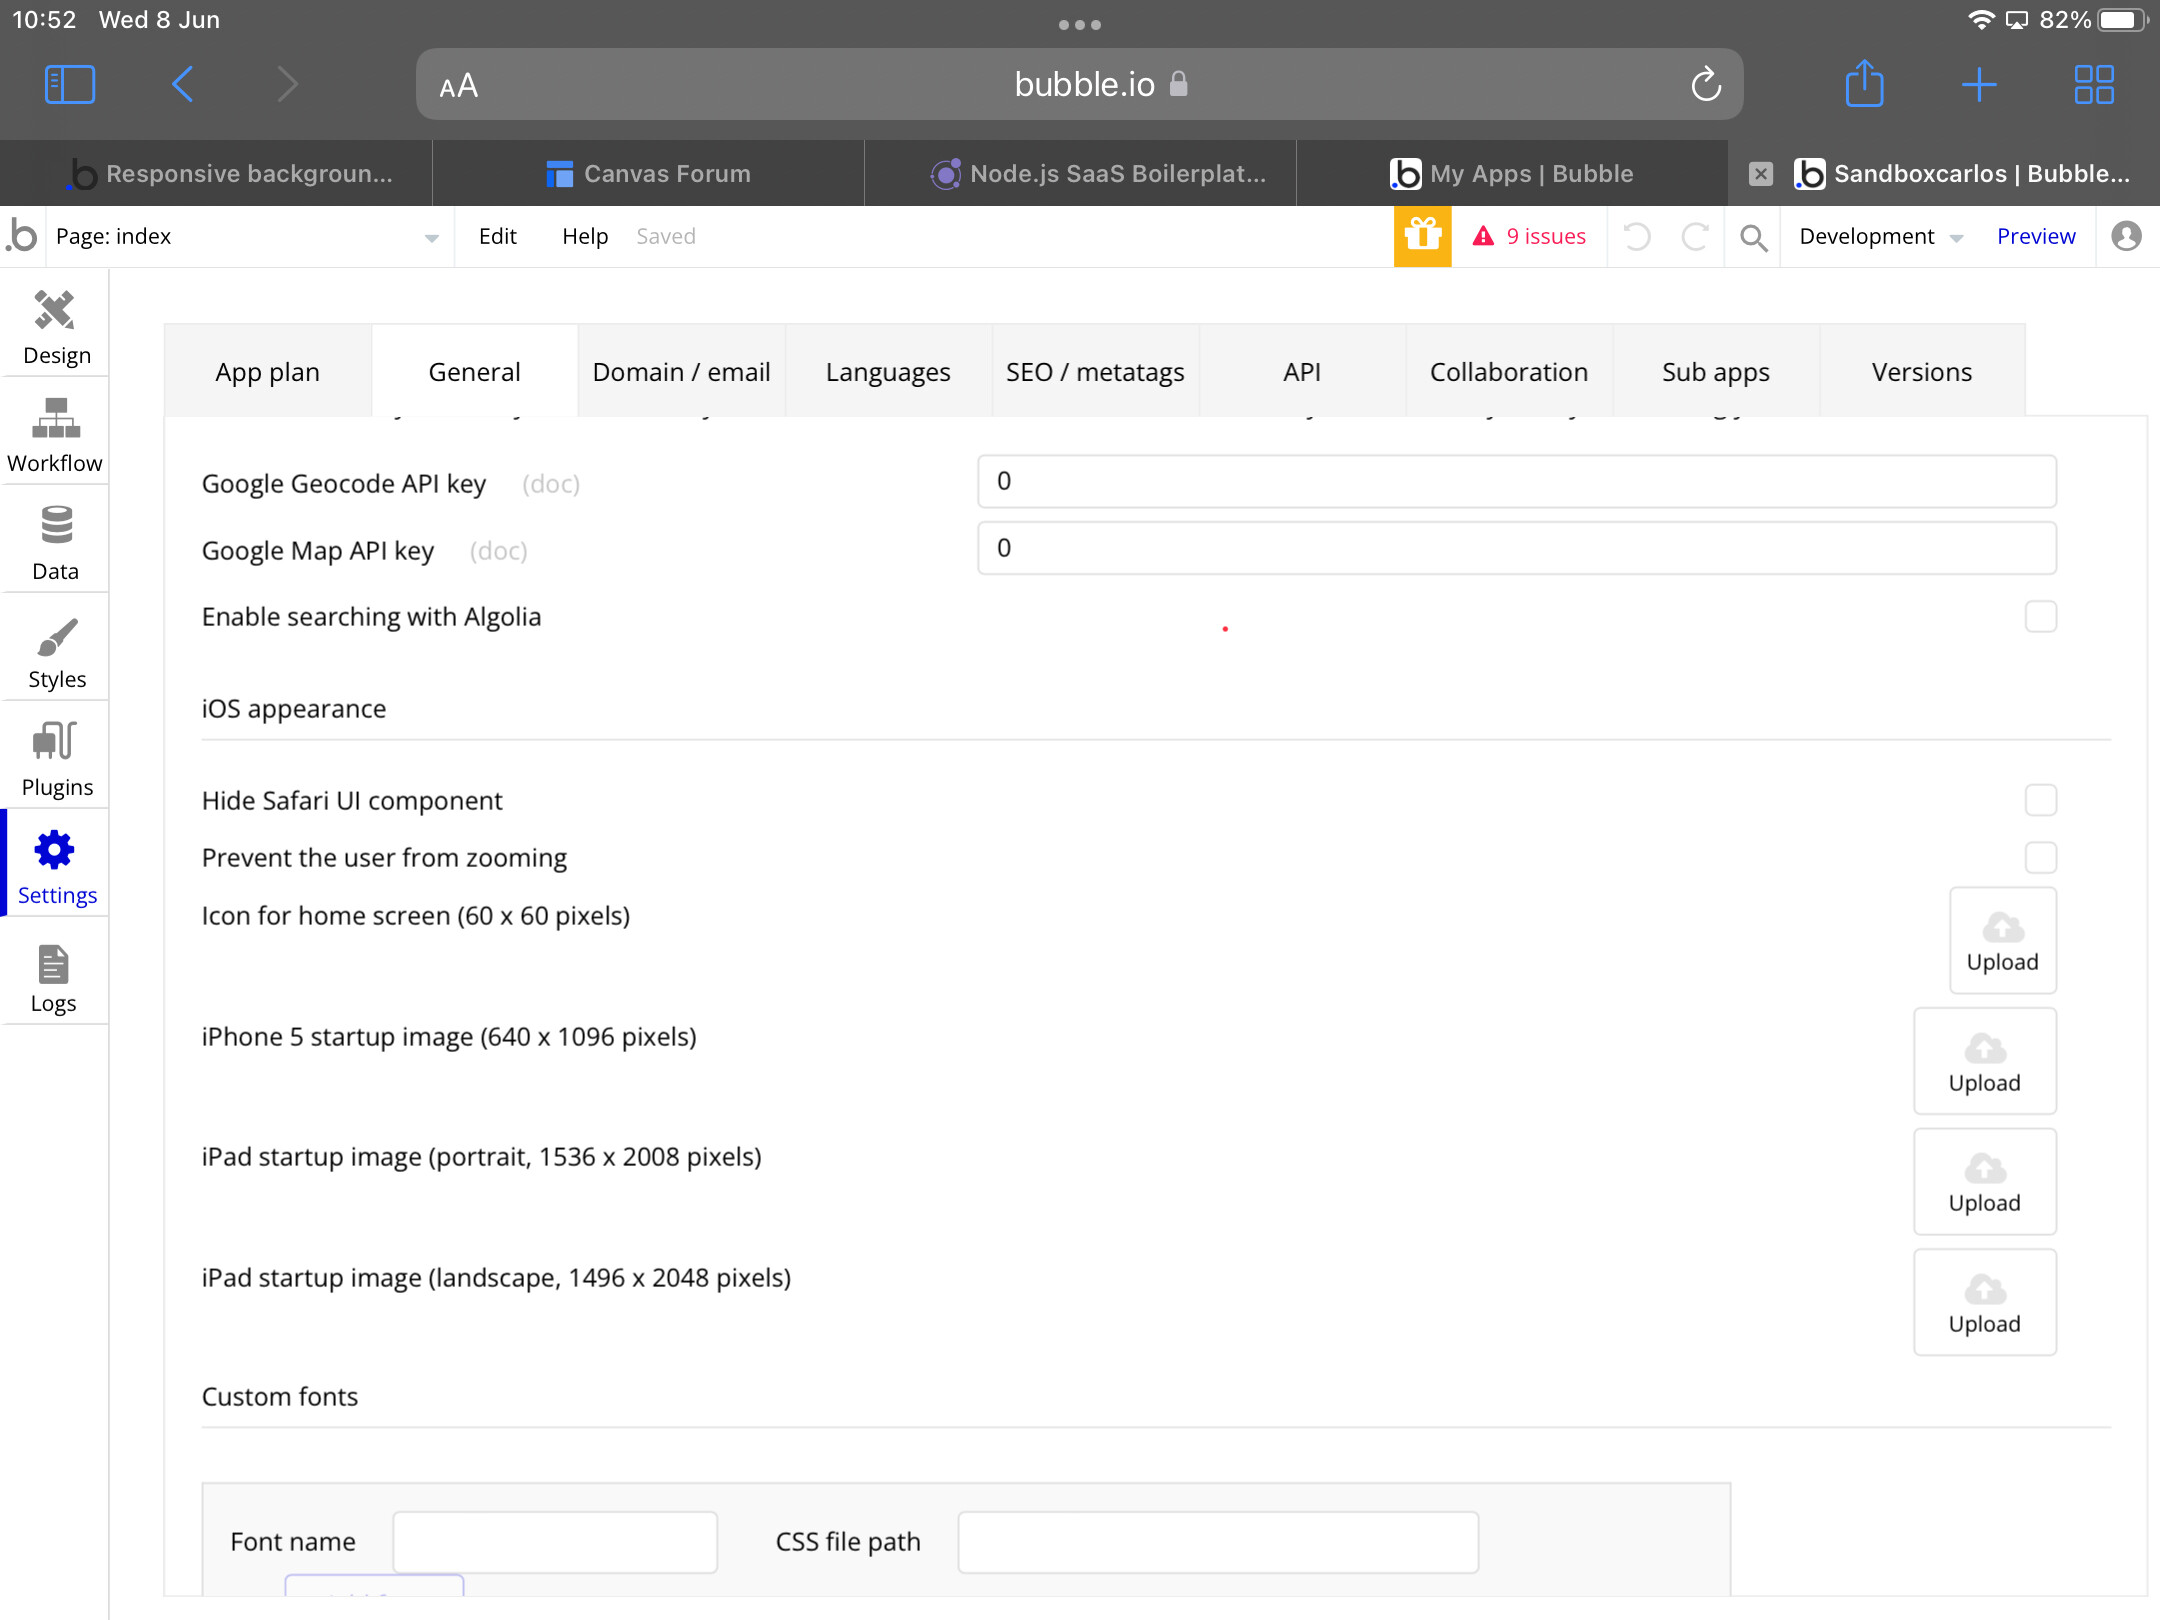Image resolution: width=2160 pixels, height=1620 pixels.
Task: Open the Plugins tab
Action: pos(55,758)
